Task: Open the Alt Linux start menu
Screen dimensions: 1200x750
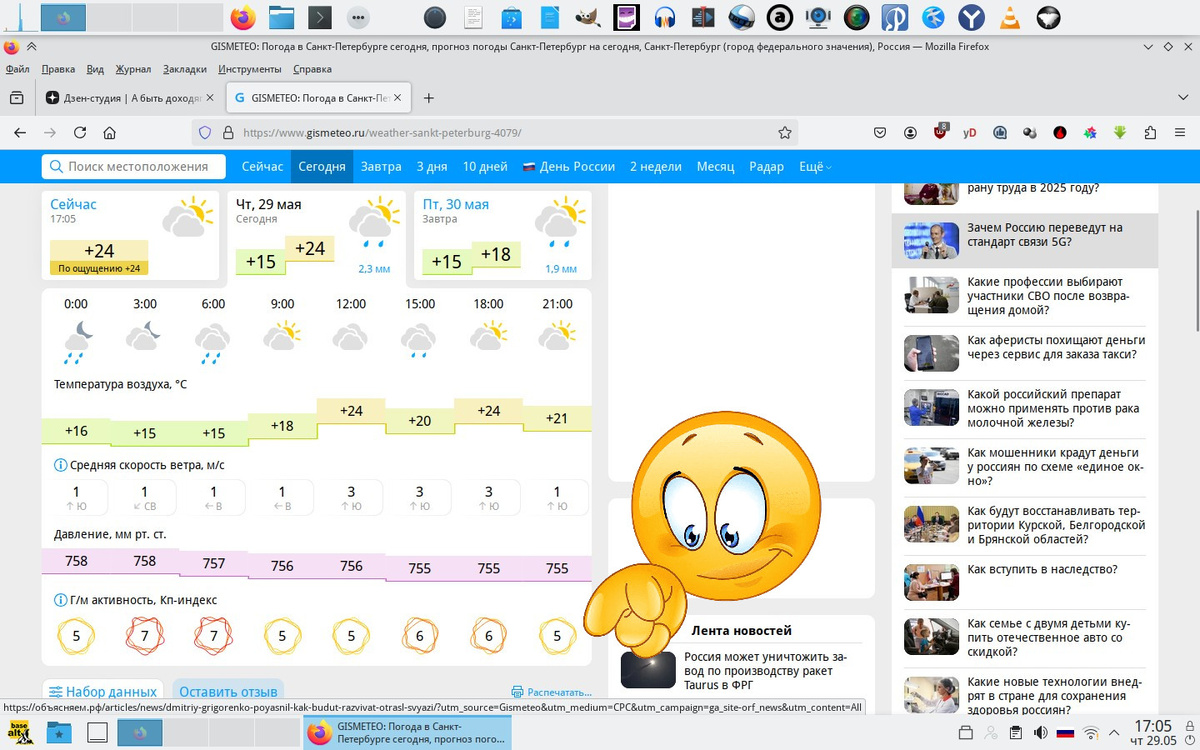Action: click(x=20, y=732)
